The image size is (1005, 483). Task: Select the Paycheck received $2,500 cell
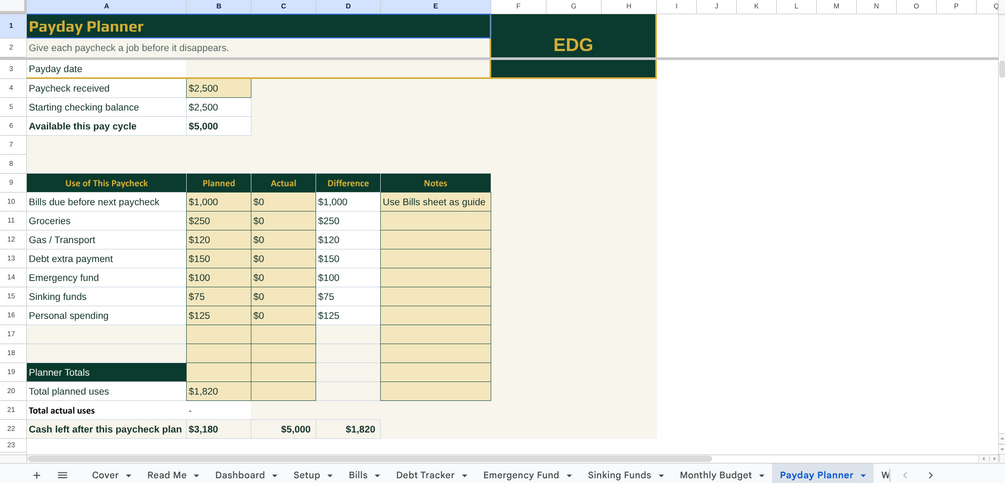coord(219,88)
